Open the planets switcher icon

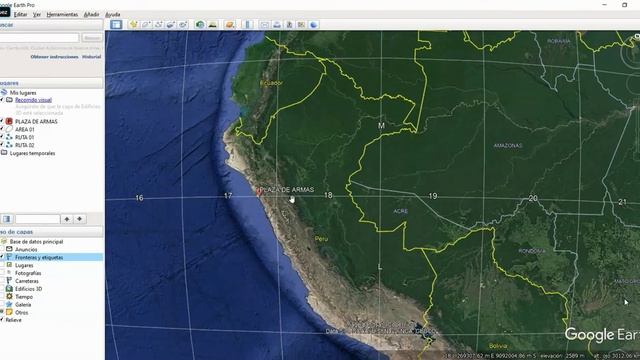pyautogui.click(x=230, y=24)
